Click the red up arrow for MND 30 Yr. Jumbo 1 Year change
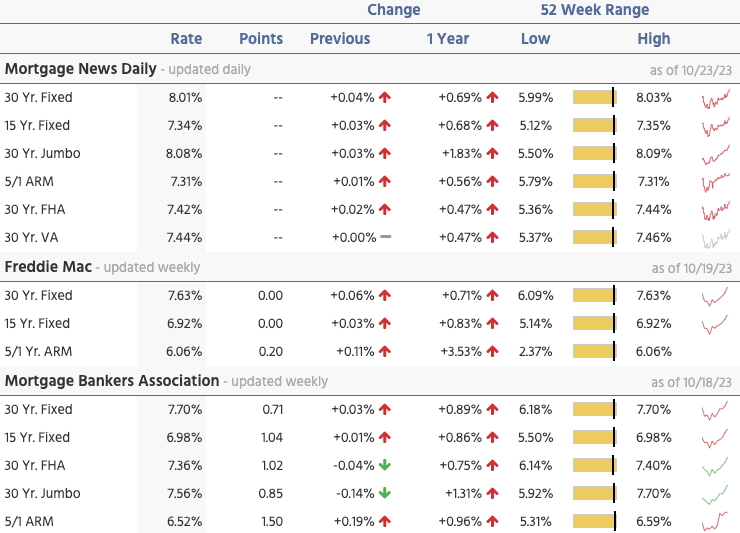The image size is (740, 533). pyautogui.click(x=492, y=154)
